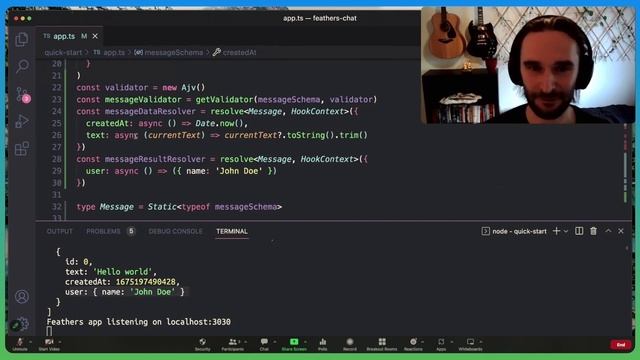
Task: Open Zoom Security options
Action: [202, 344]
